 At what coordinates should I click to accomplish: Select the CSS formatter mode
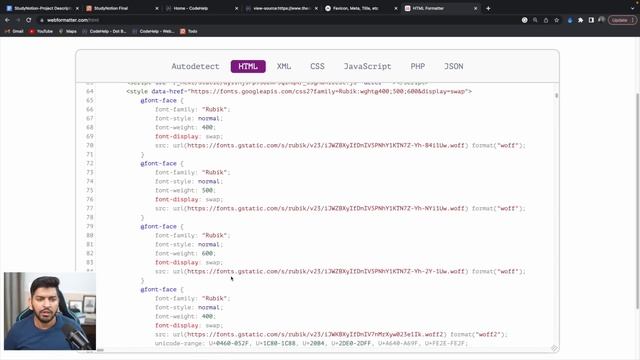coord(318,66)
